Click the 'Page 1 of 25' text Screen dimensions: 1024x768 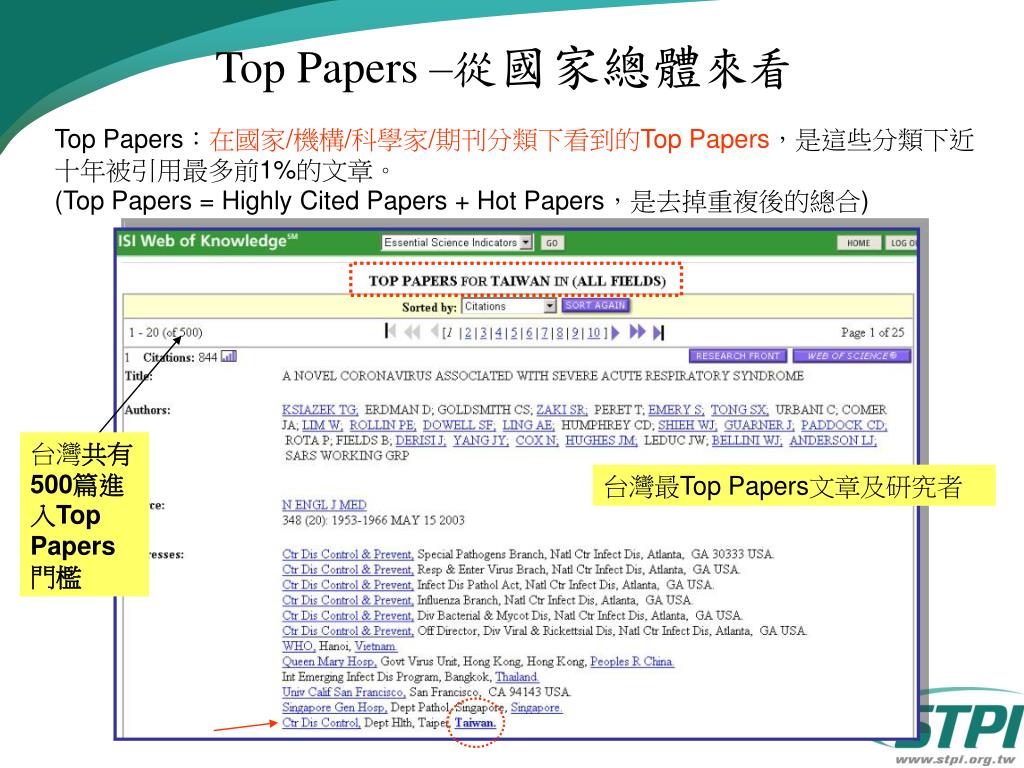tap(872, 332)
